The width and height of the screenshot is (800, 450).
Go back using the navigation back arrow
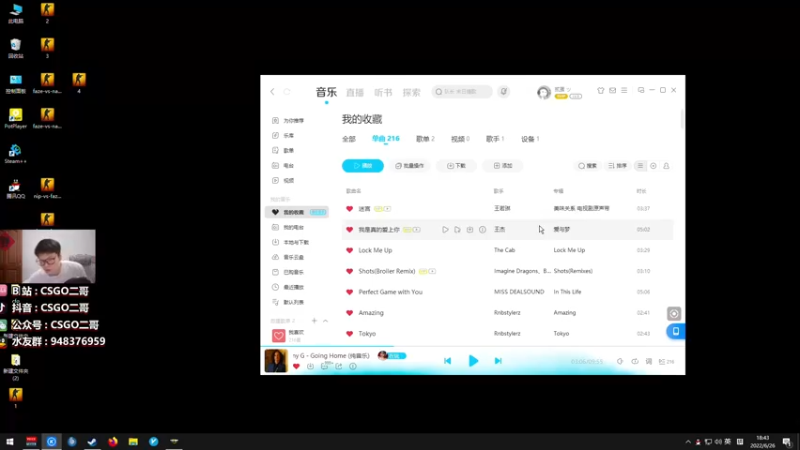coord(272,92)
